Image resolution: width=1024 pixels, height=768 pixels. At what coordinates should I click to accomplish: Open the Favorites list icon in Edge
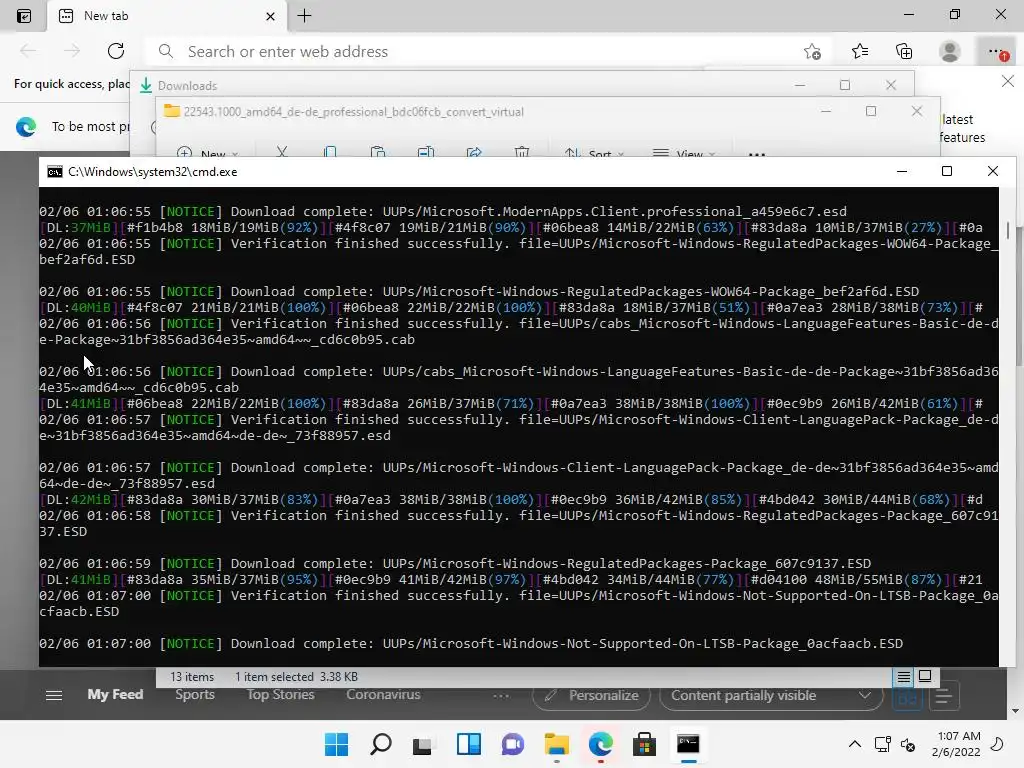859,52
